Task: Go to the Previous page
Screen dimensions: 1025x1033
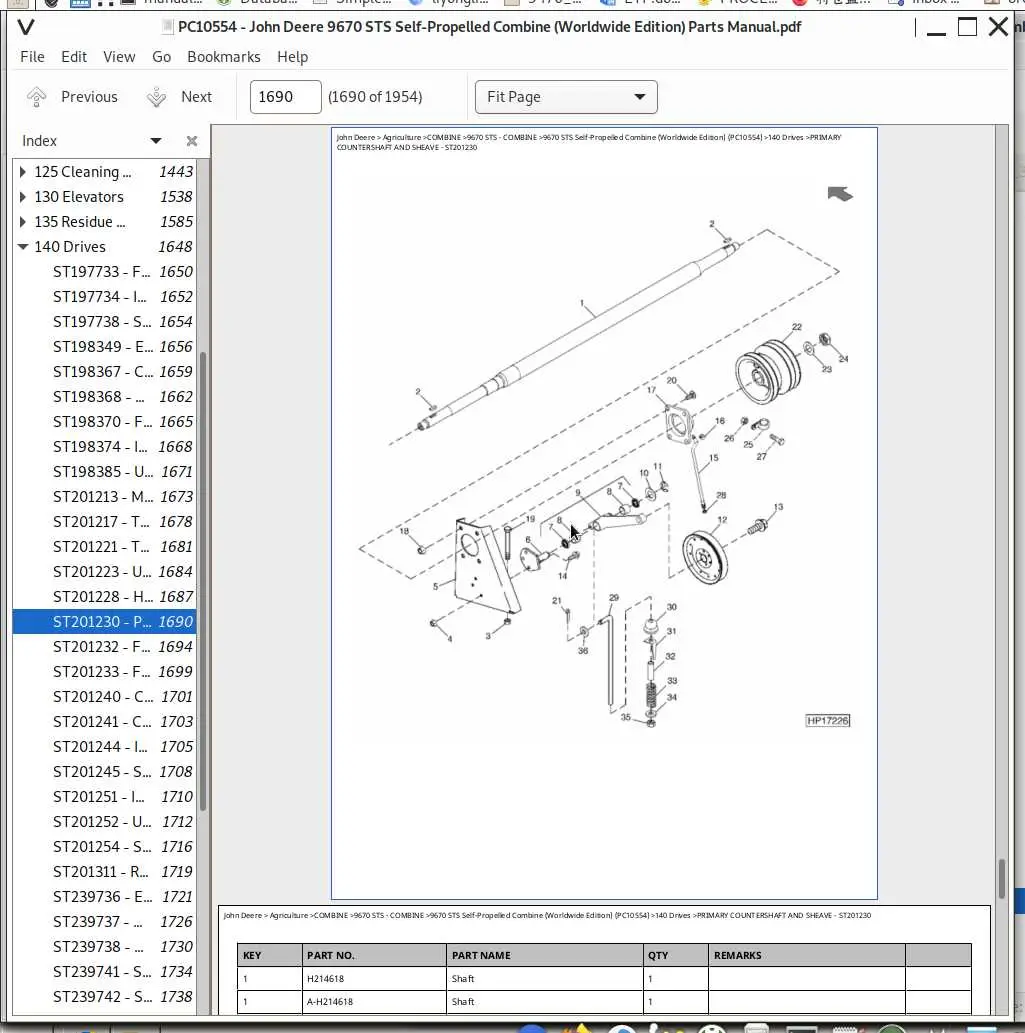Action: pyautogui.click(x=72, y=97)
